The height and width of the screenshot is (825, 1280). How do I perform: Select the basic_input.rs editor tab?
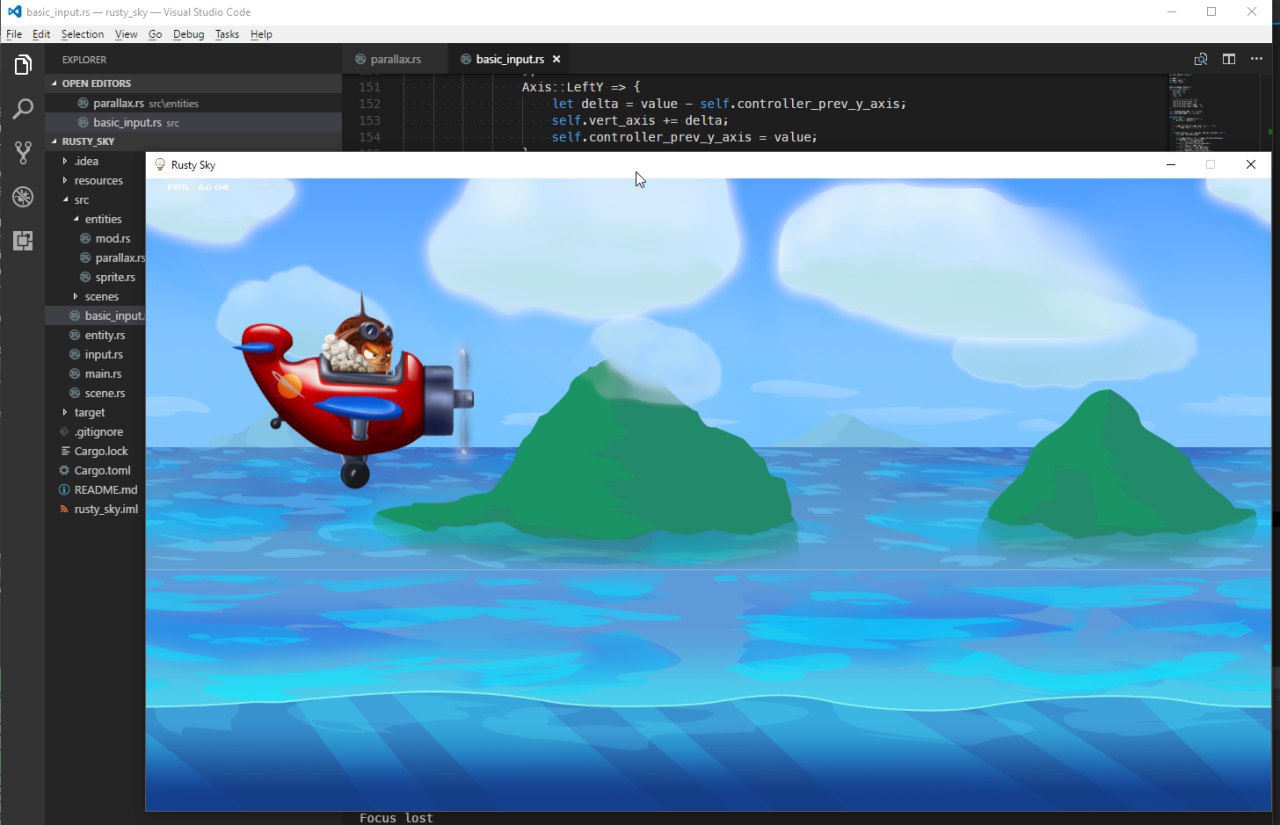(x=510, y=59)
